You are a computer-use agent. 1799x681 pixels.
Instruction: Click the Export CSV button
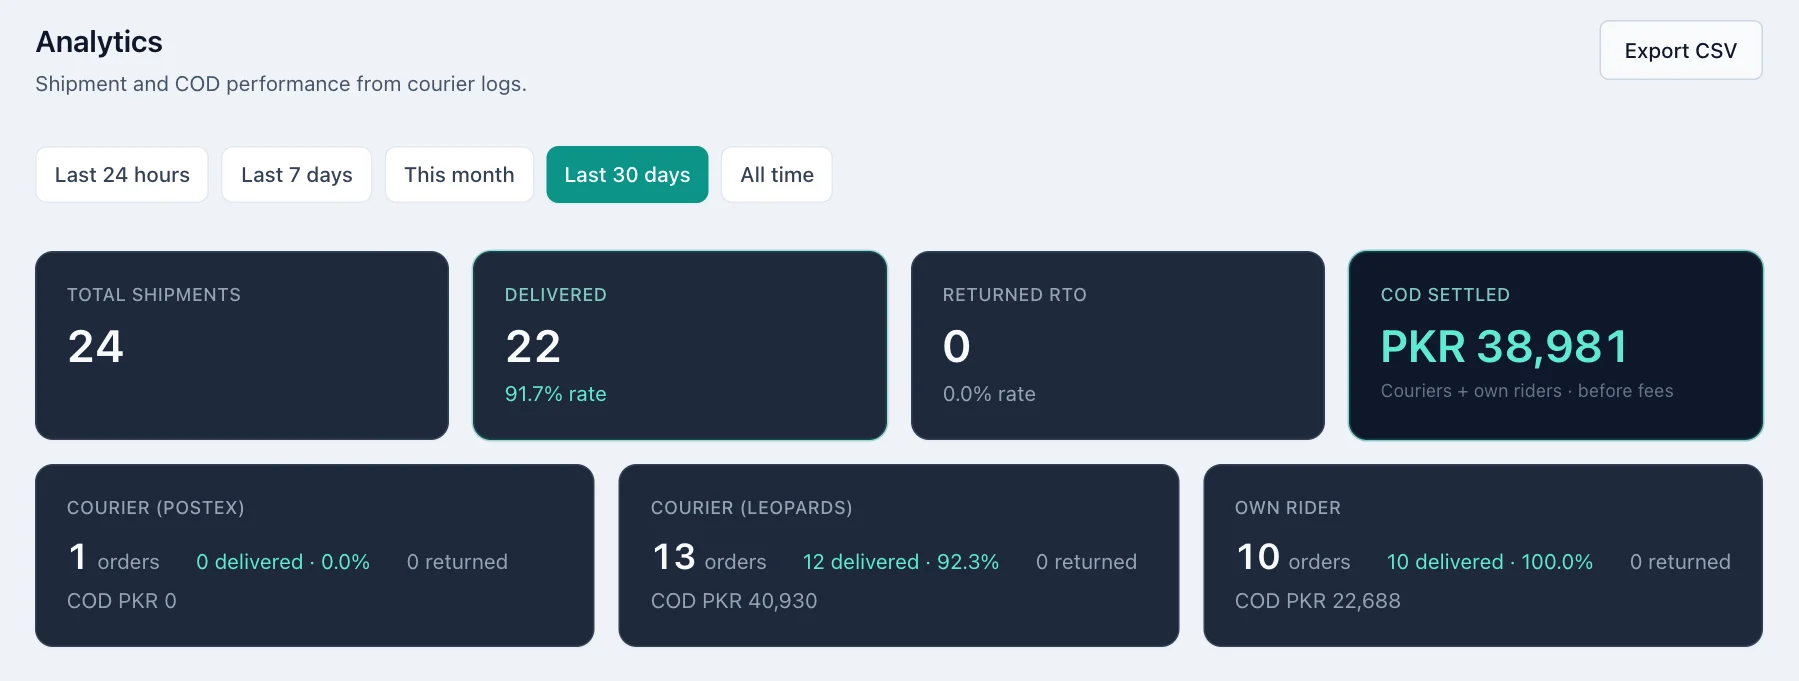click(x=1680, y=50)
